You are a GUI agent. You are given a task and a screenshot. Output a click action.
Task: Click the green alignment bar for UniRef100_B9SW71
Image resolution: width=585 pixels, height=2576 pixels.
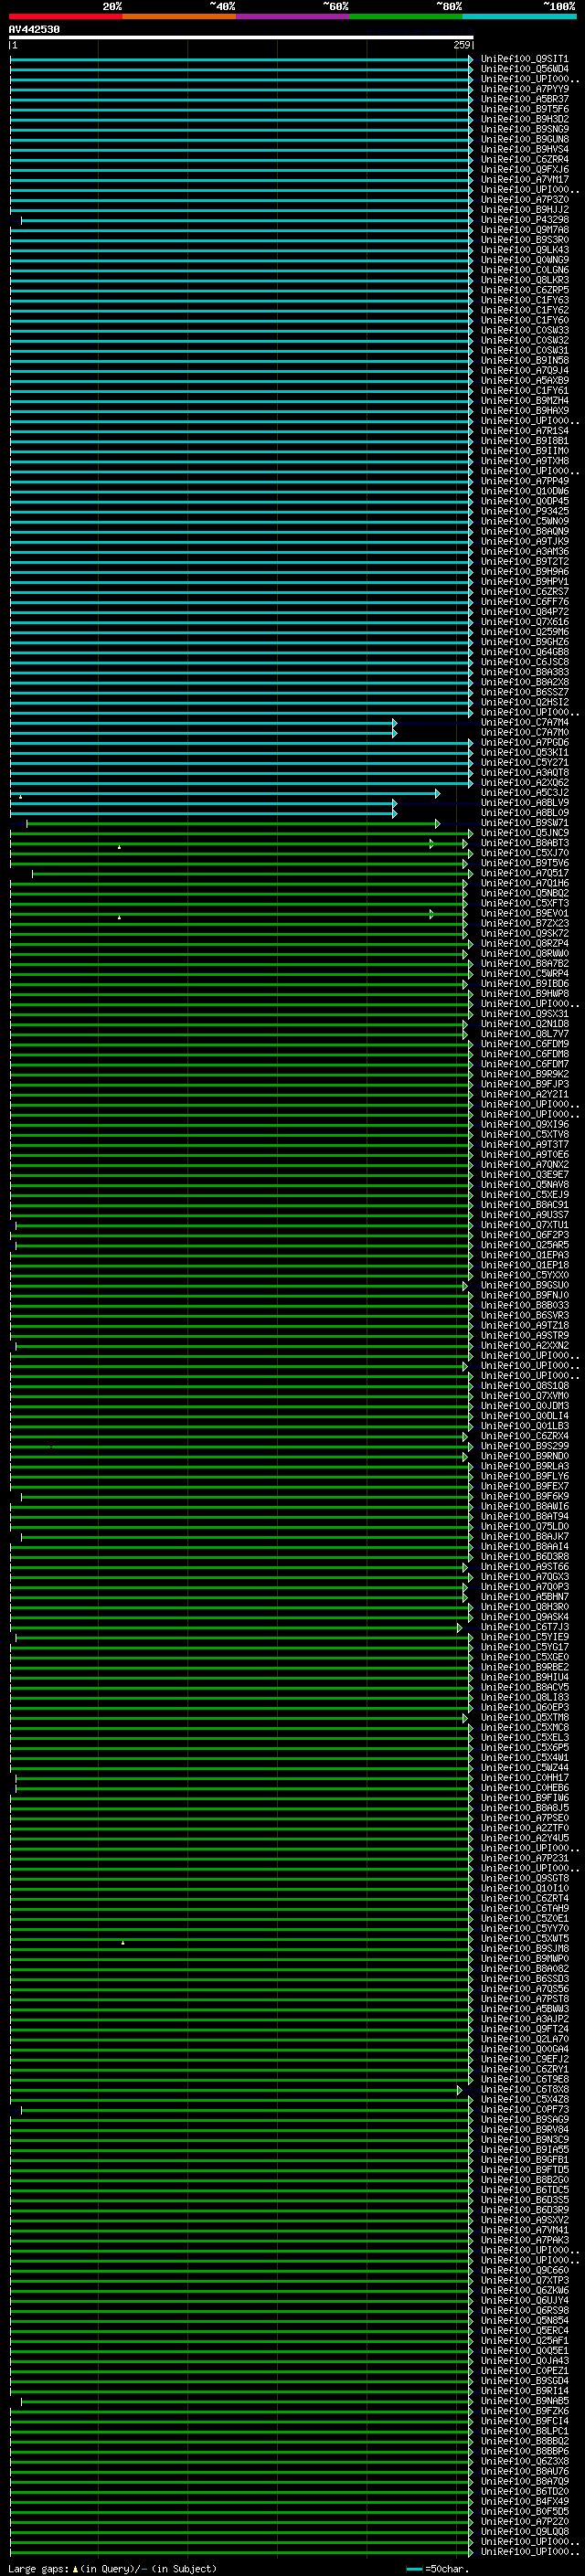click(233, 823)
